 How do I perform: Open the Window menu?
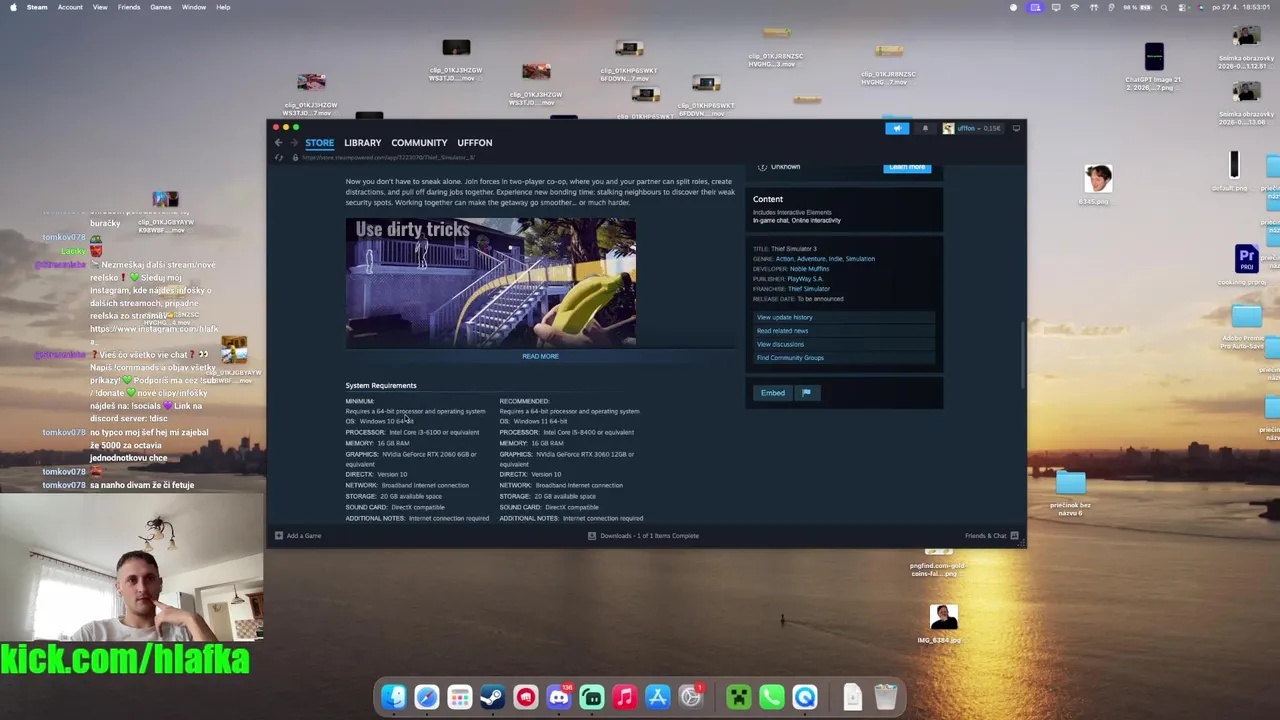tap(194, 7)
